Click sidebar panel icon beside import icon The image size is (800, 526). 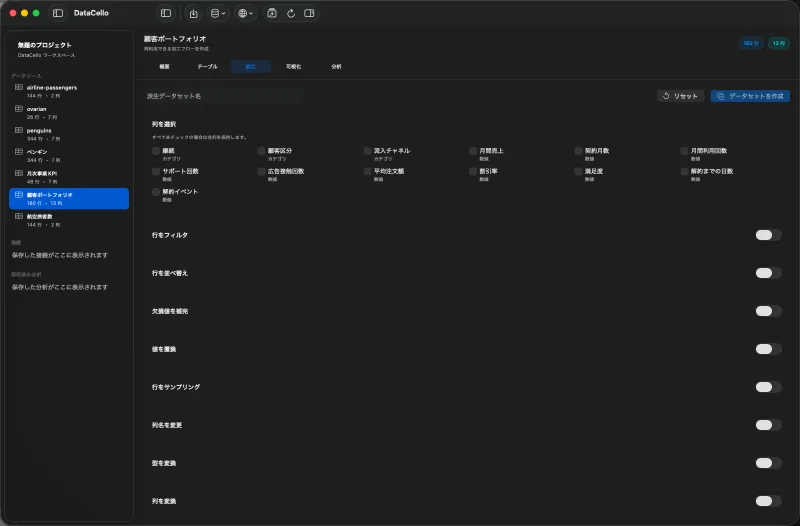(166, 13)
